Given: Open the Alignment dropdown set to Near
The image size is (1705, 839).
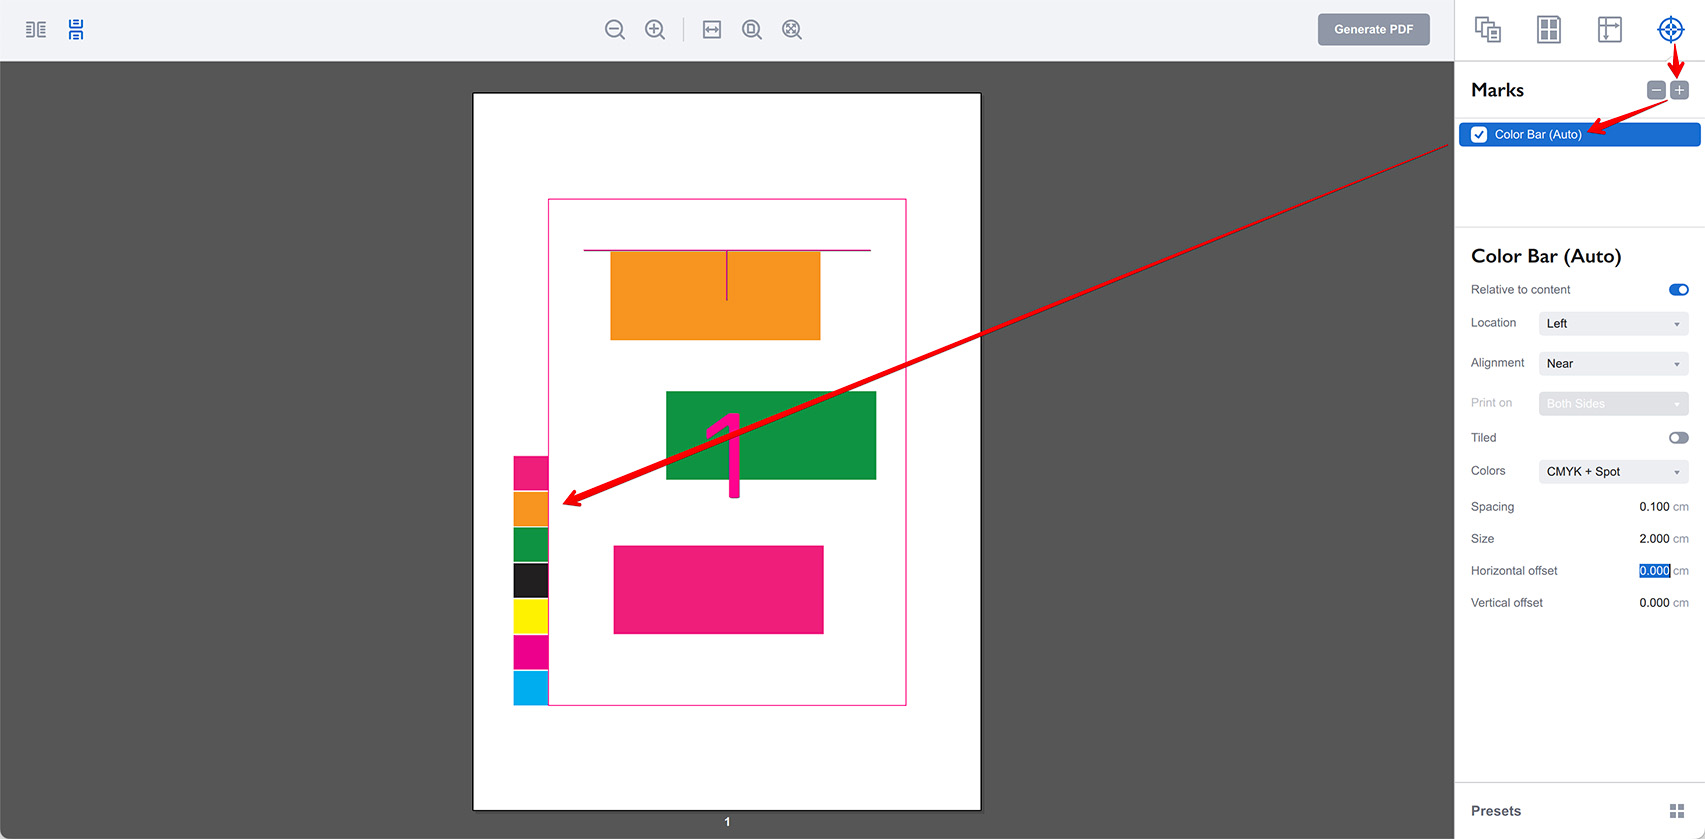Looking at the screenshot, I should (1613, 364).
